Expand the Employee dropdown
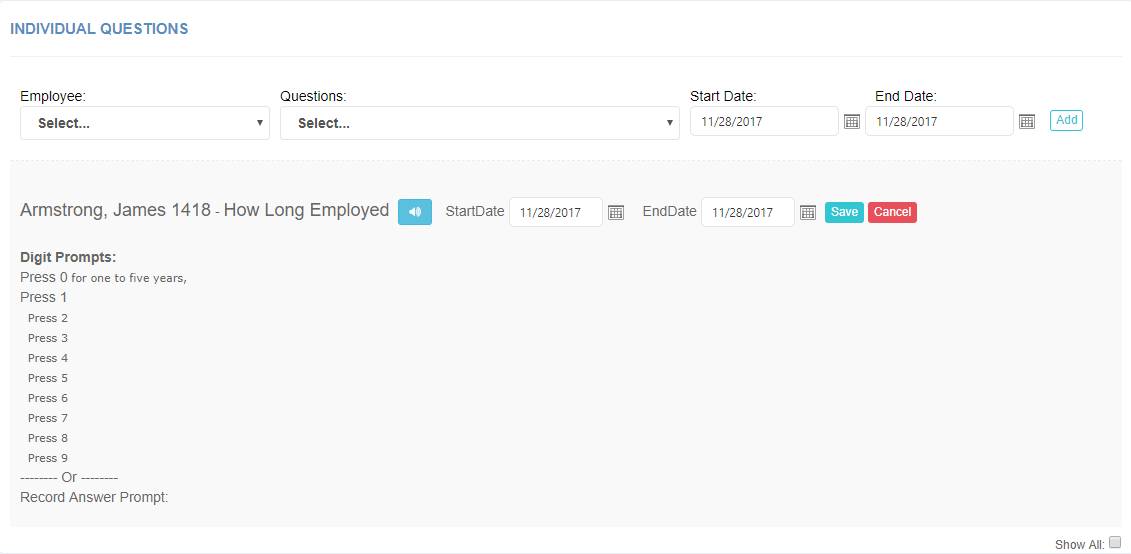This screenshot has height=554, width=1131. pos(145,123)
